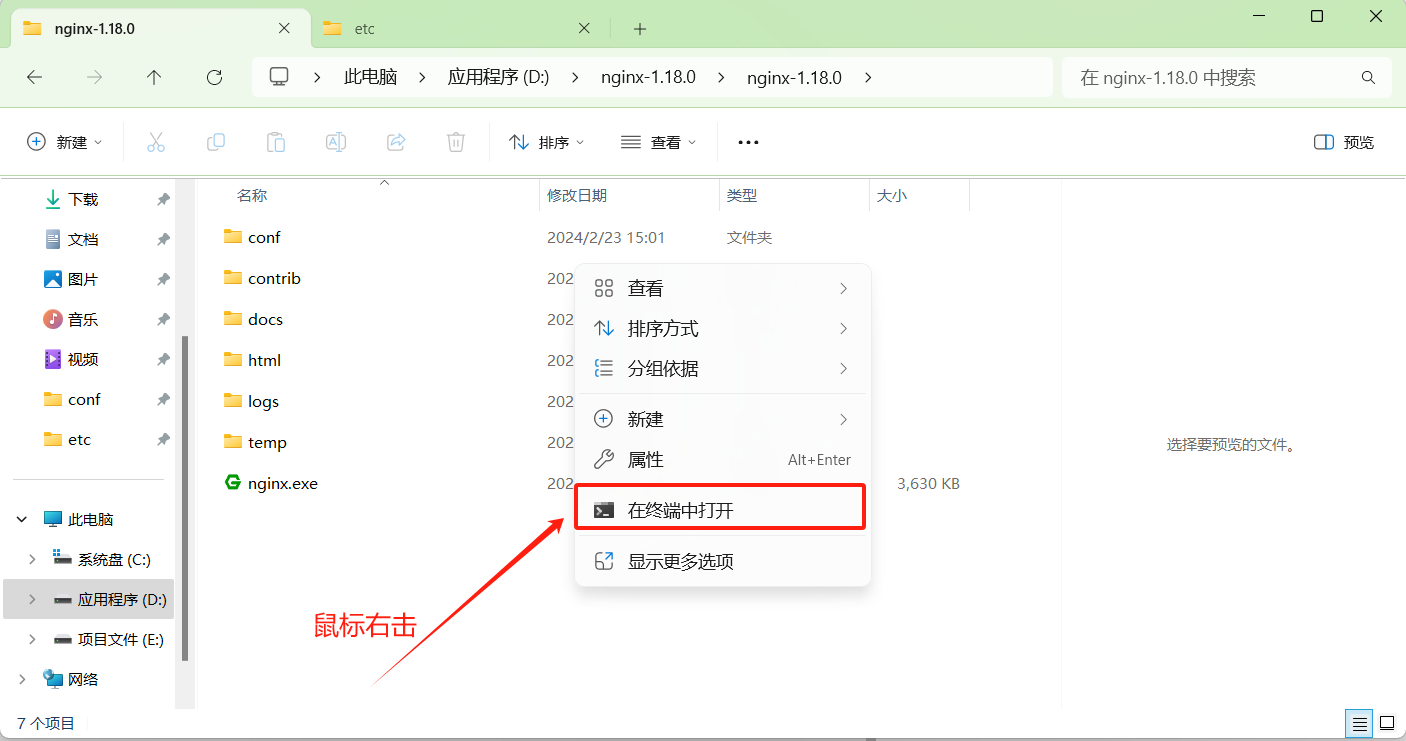1406x741 pixels.
Task: Open 排序方式 submenu in context menu
Action: pos(722,328)
